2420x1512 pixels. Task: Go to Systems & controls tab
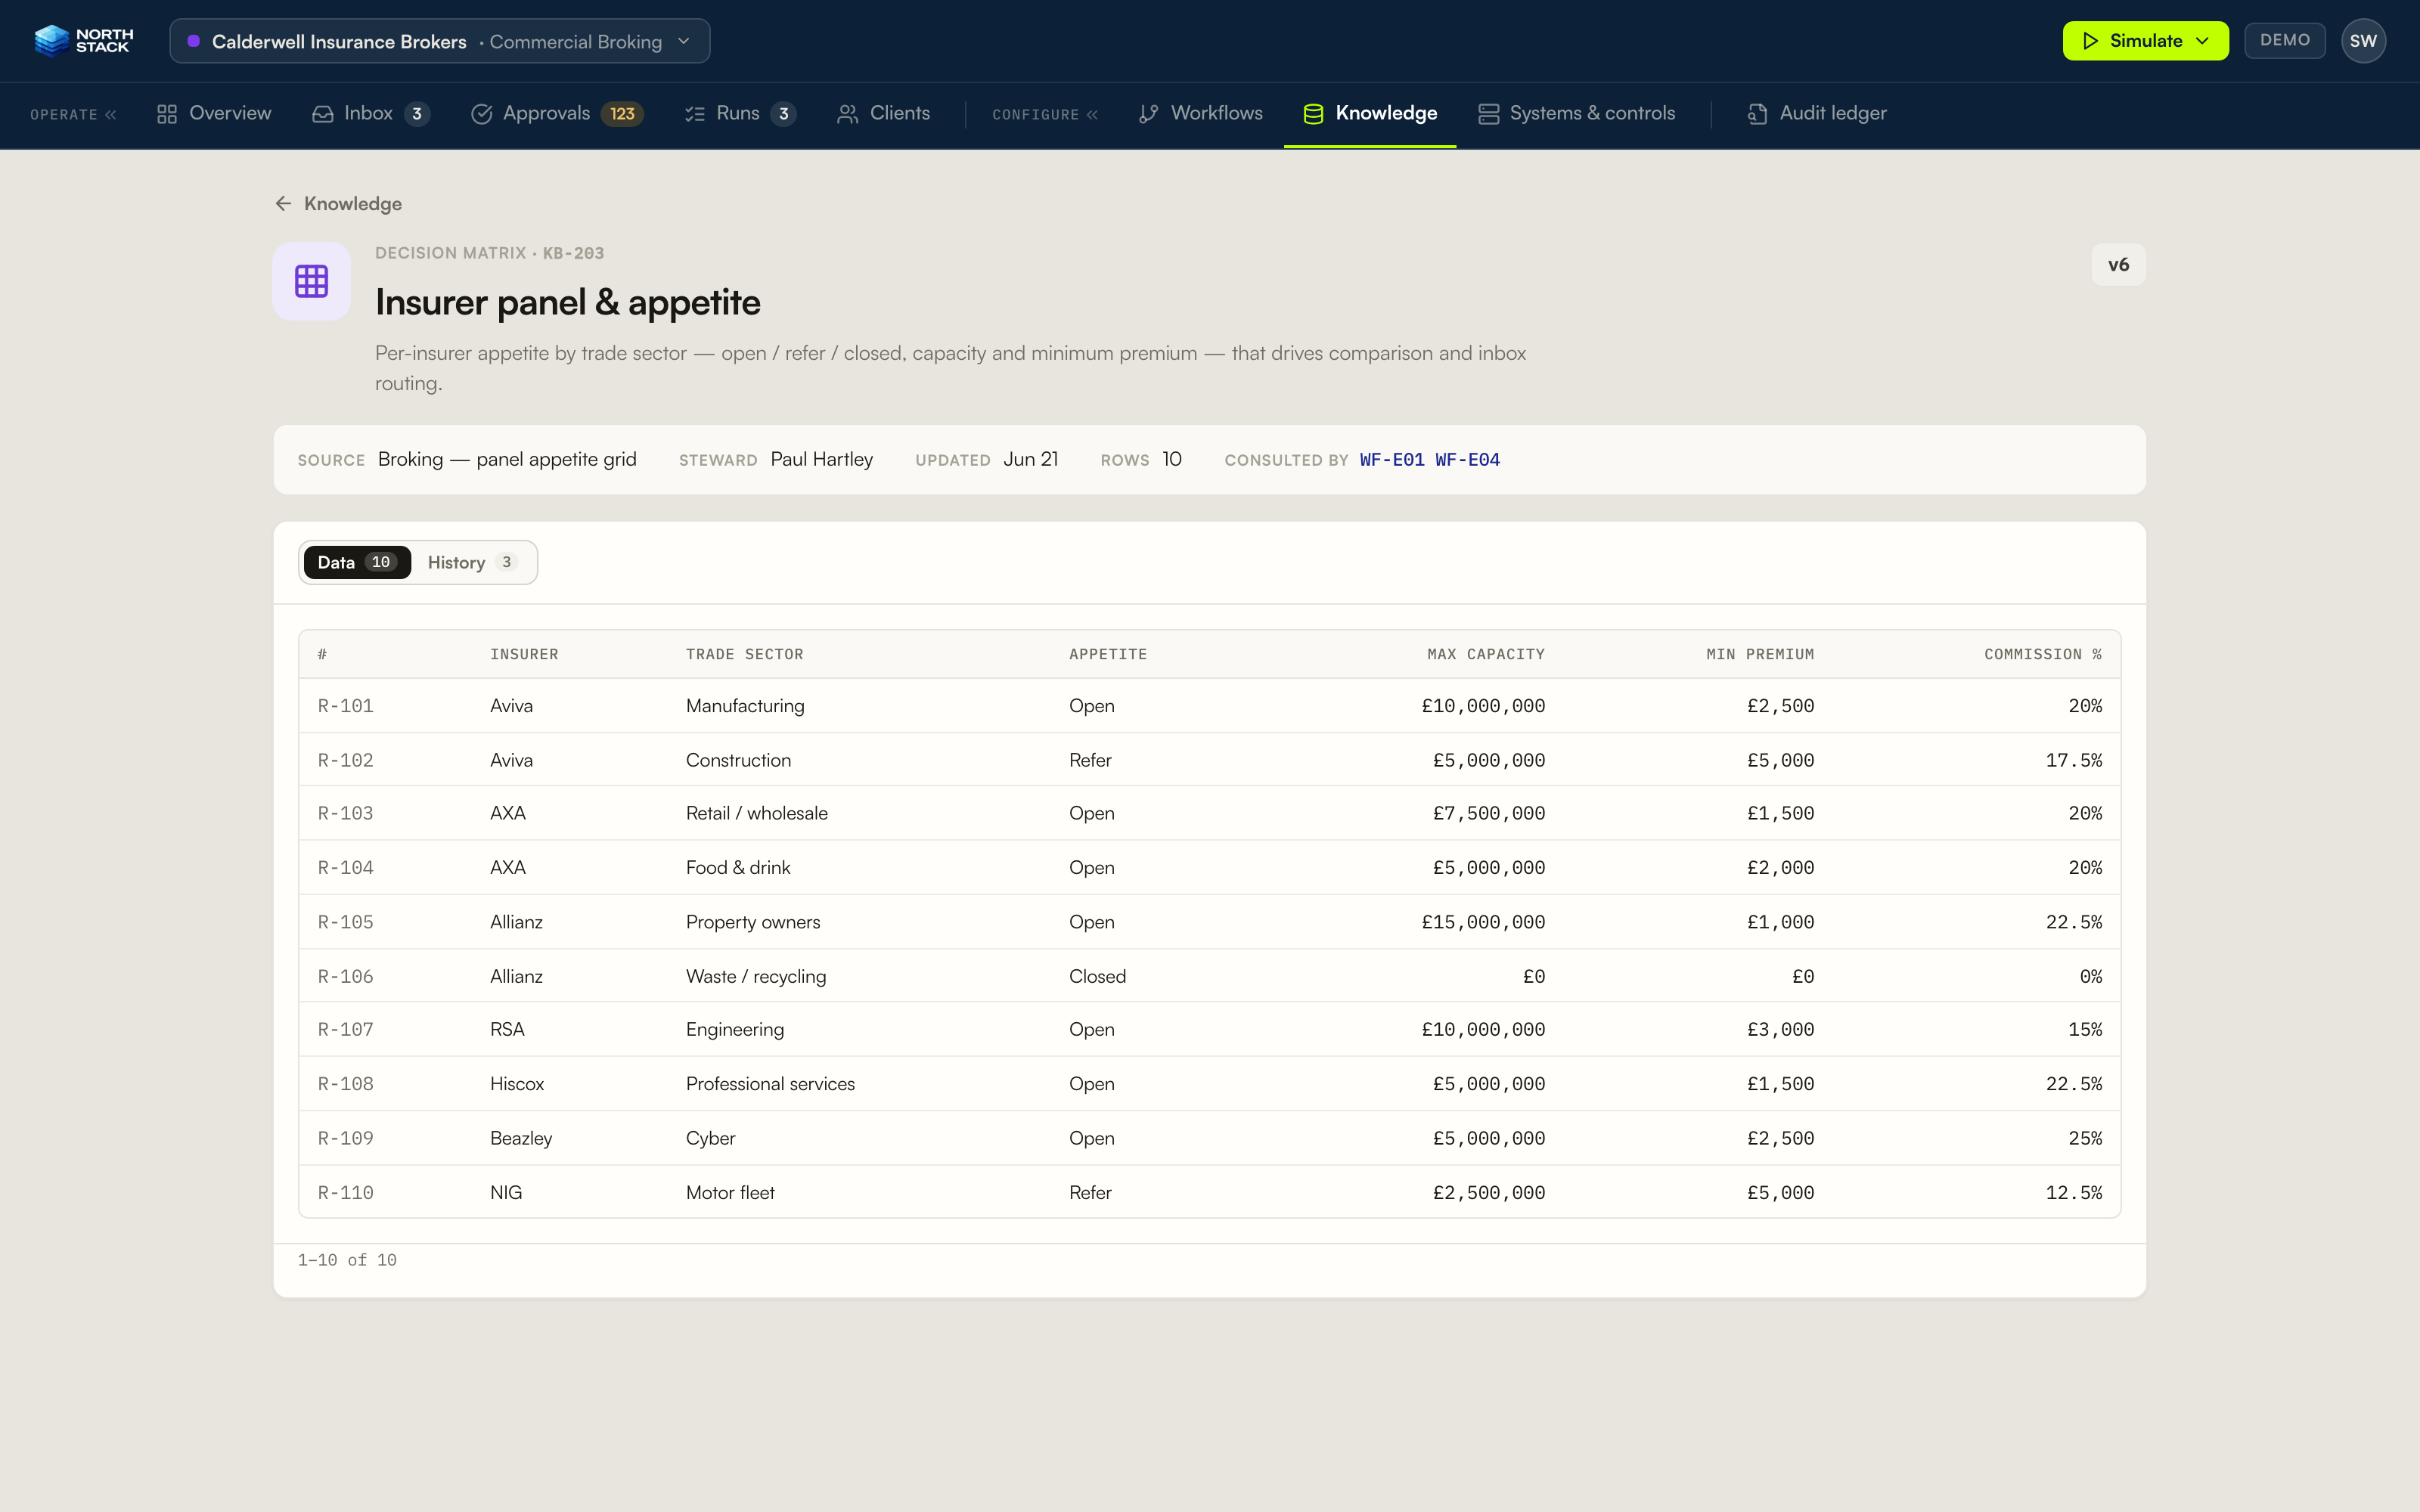pyautogui.click(x=1576, y=114)
